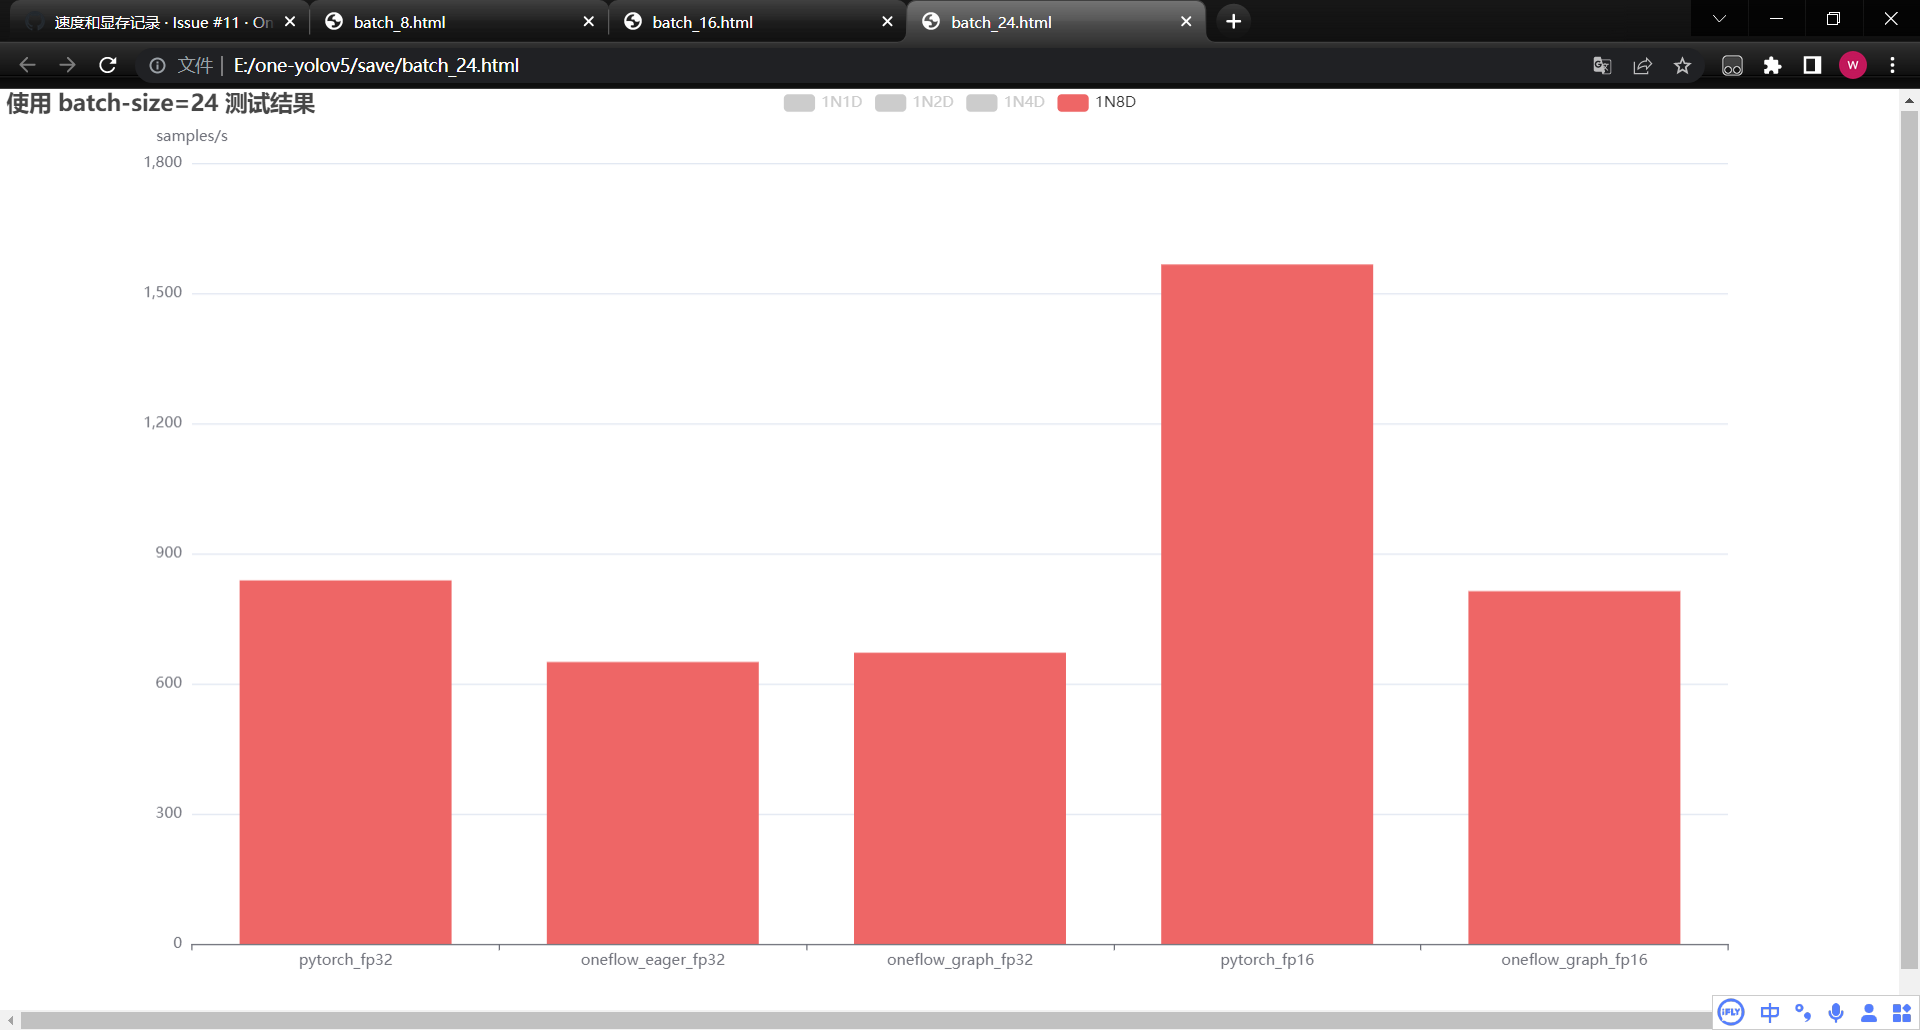Close the Issue #11 tab
Image resolution: width=1920 pixels, height=1030 pixels.
[290, 22]
